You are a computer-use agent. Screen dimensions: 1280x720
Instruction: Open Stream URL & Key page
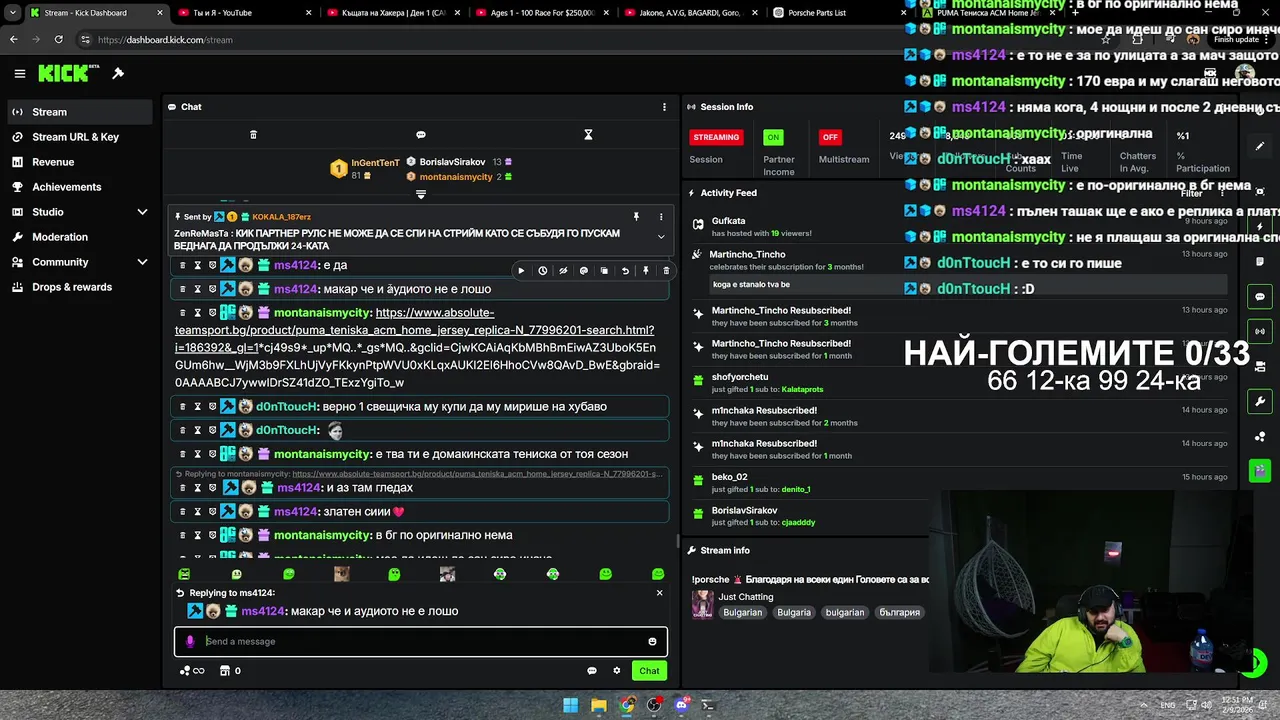(x=80, y=137)
